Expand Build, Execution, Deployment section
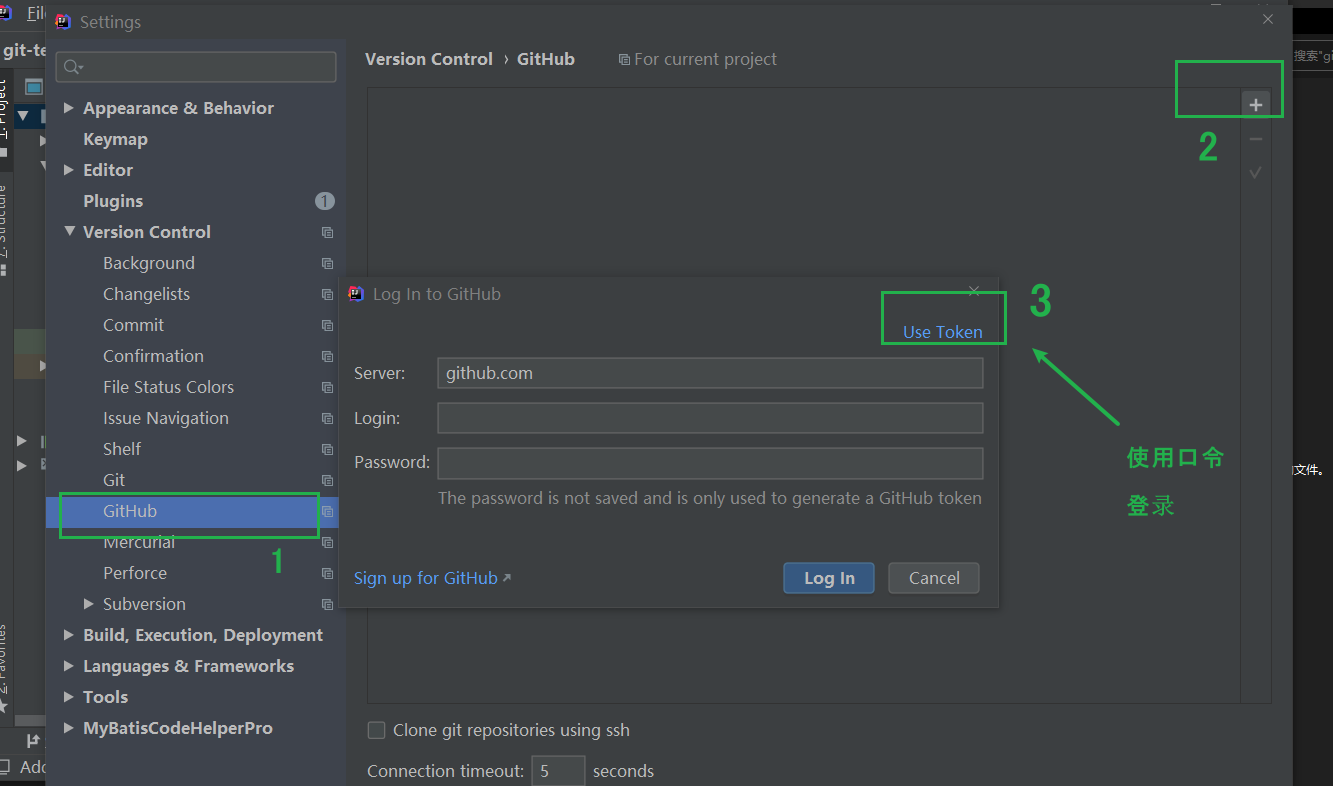The width and height of the screenshot is (1333, 786). pos(69,635)
